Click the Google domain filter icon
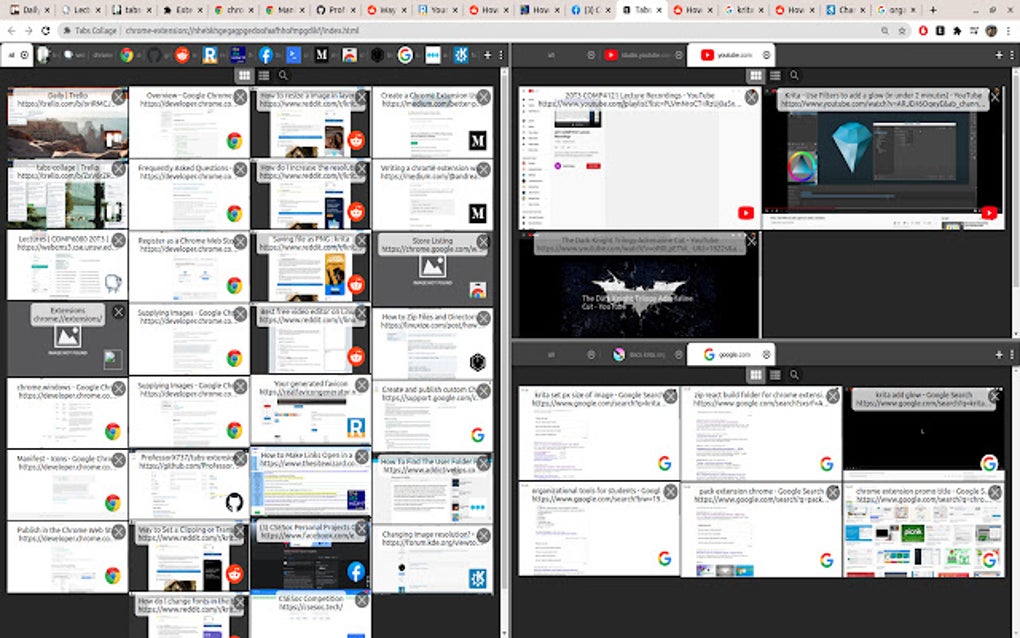 (405, 55)
